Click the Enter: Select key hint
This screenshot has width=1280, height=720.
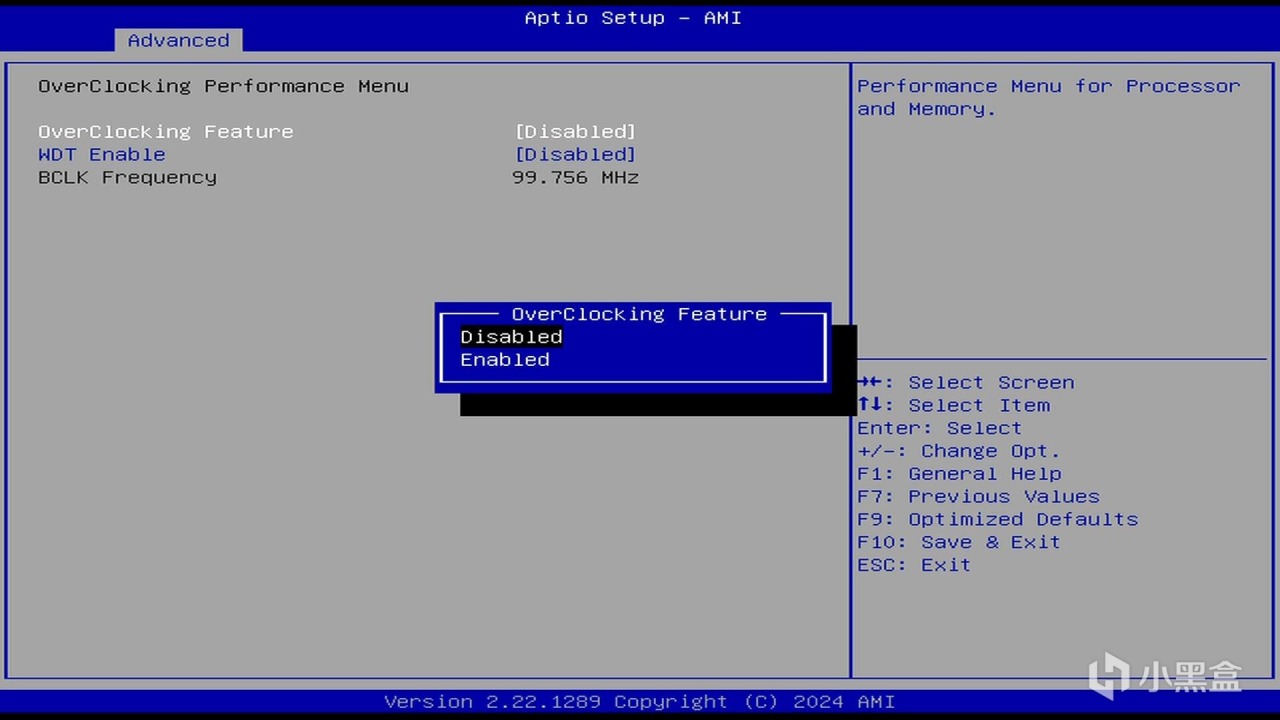940,429
